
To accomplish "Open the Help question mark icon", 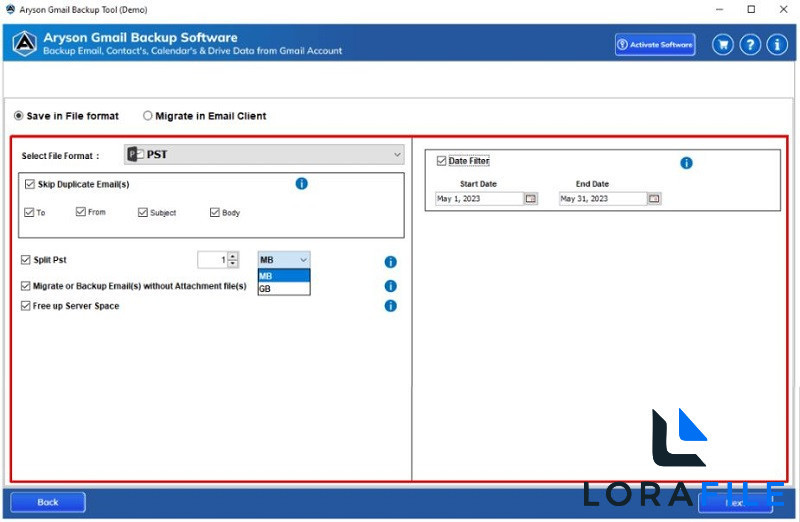I will tap(750, 45).
